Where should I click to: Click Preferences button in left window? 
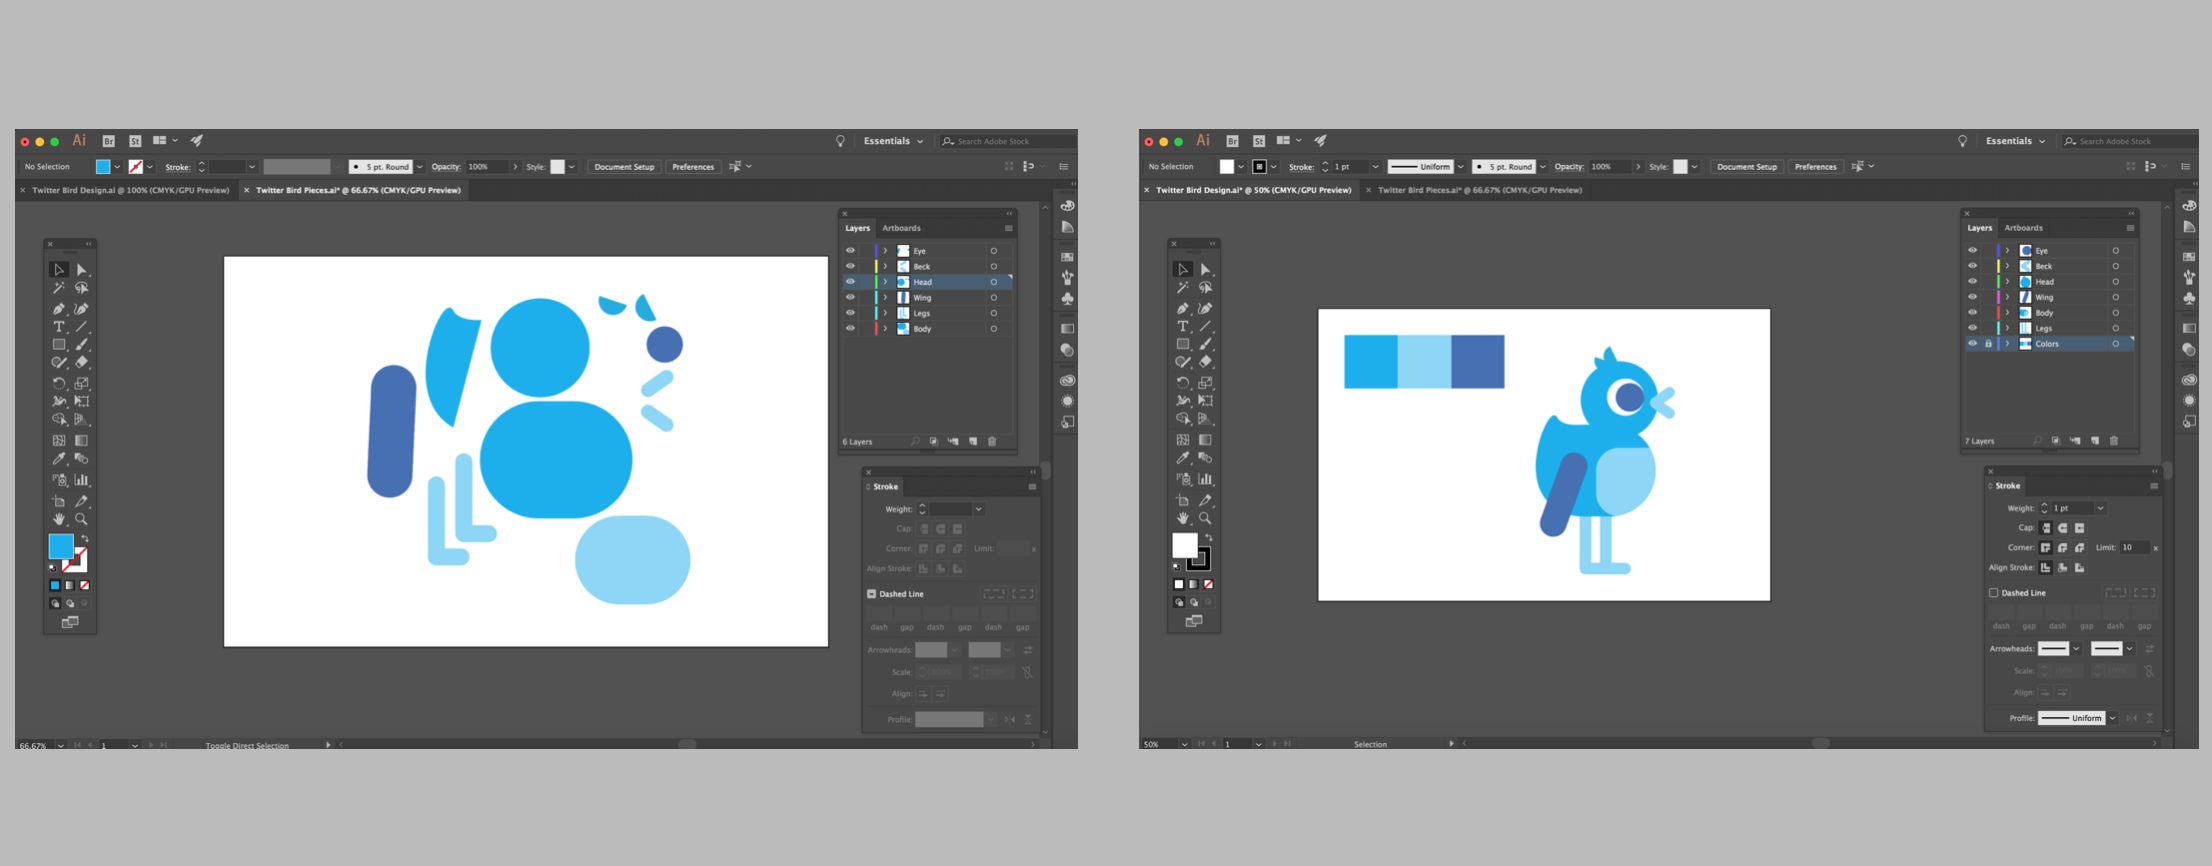click(x=693, y=167)
